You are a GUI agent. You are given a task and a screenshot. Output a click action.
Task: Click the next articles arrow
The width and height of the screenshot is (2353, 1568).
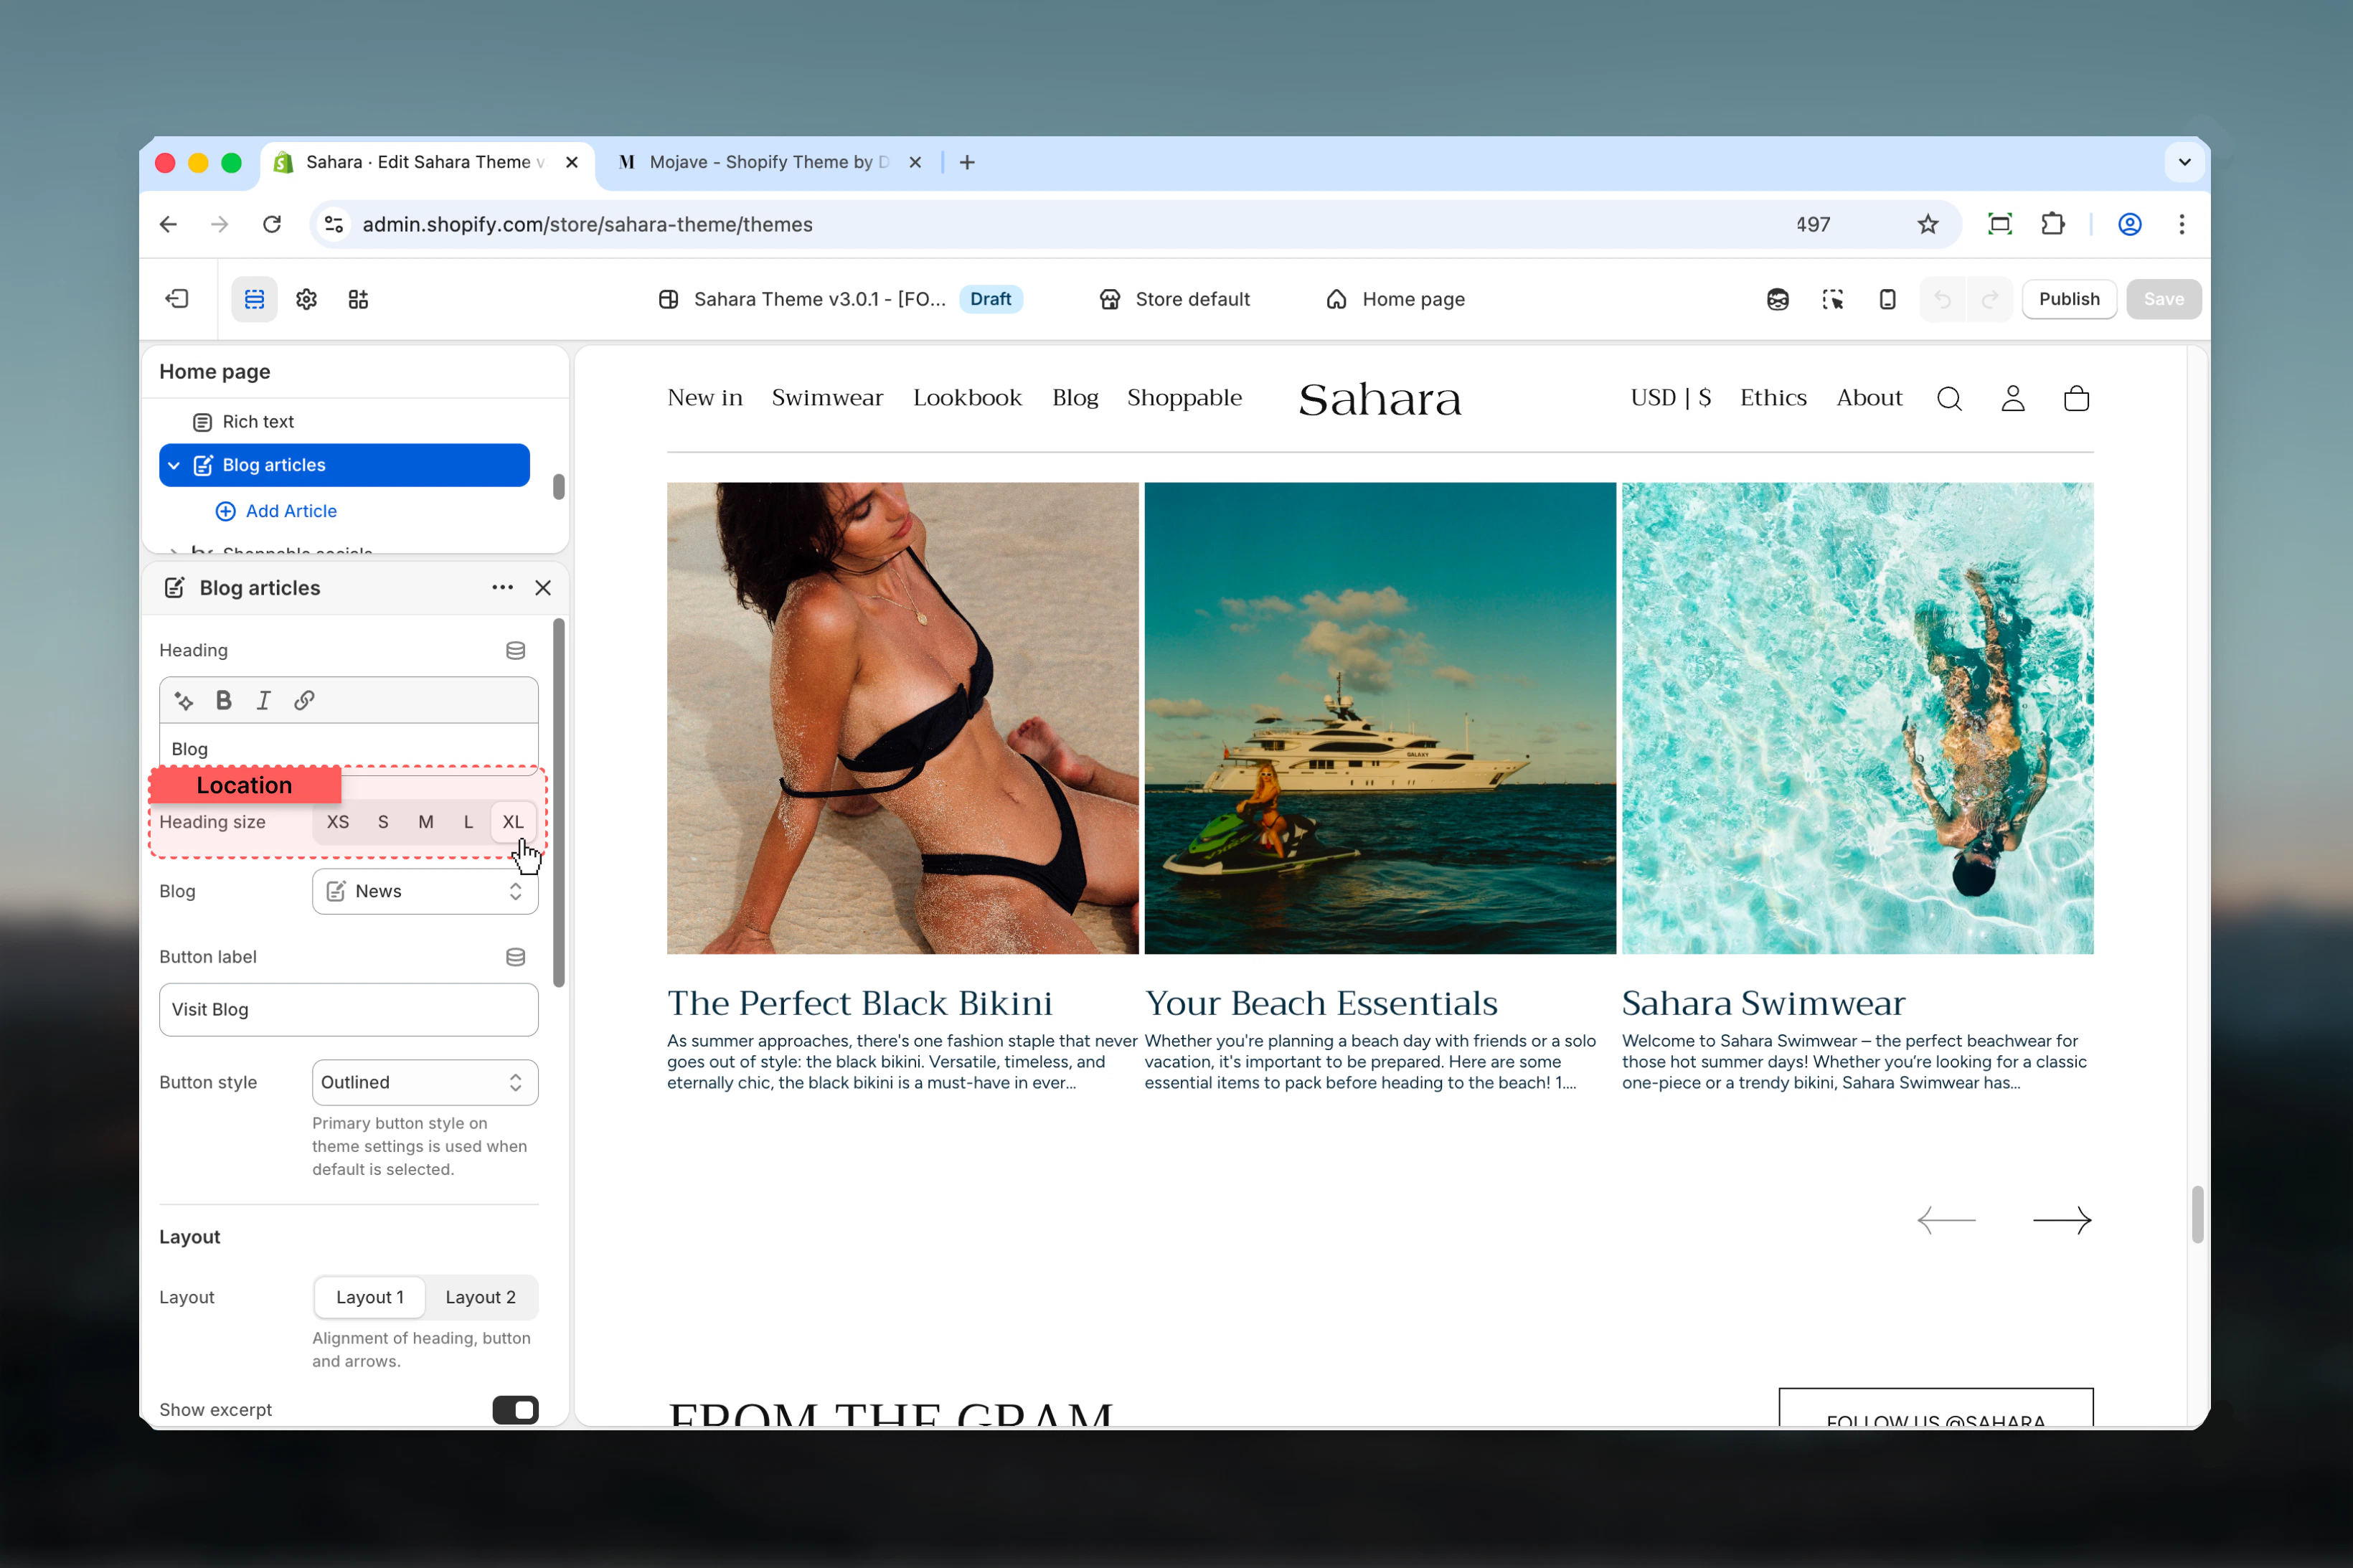(2062, 1220)
